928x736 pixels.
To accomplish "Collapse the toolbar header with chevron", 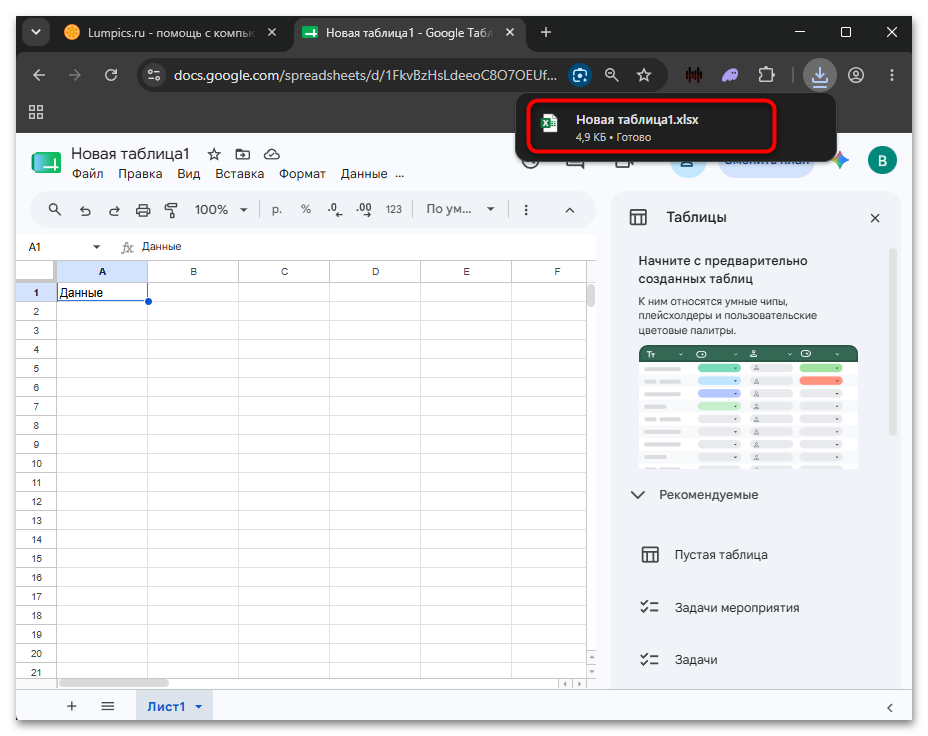I will 570,210.
